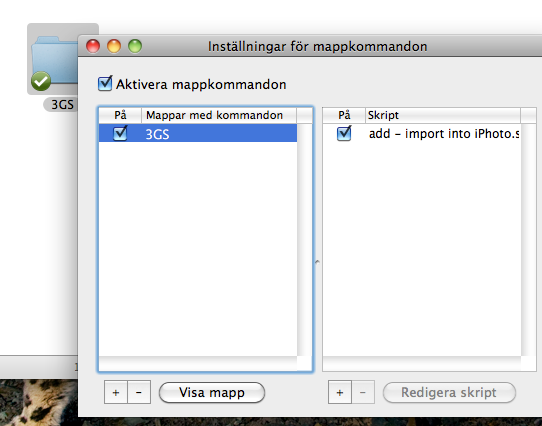This screenshot has width=542, height=426.
Task: Uncheck the 3GS folder checkbox
Action: point(120,133)
